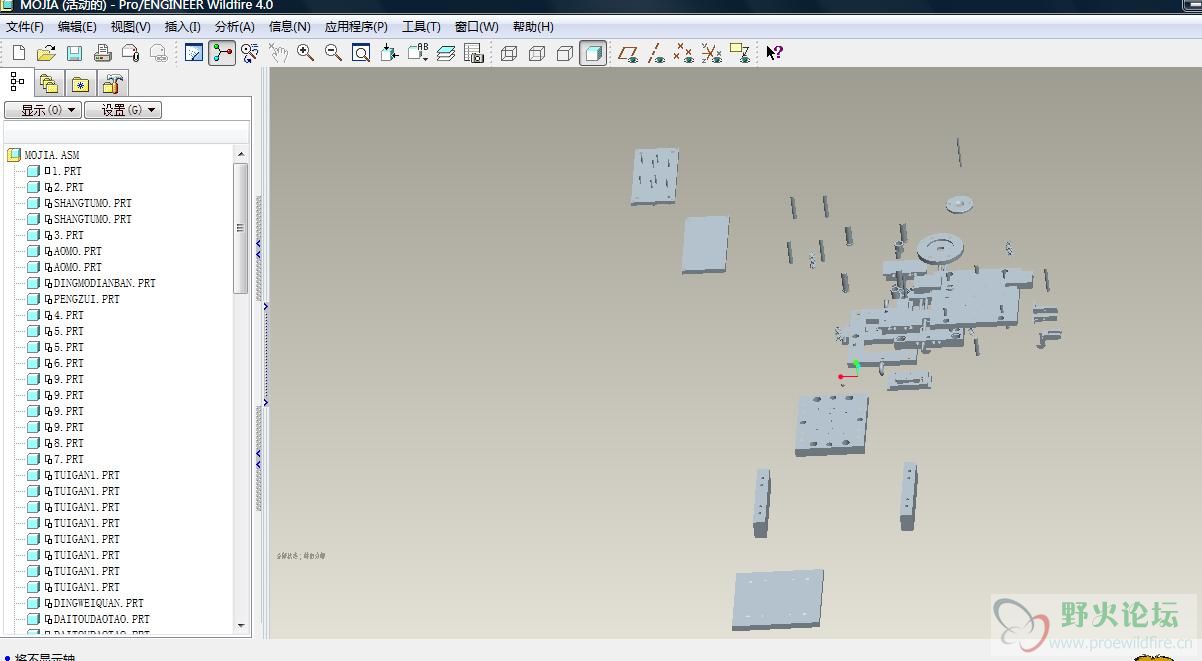Activate orient mode in the toolbar
Viewport: 1202px width, 661px height.
[x=250, y=53]
